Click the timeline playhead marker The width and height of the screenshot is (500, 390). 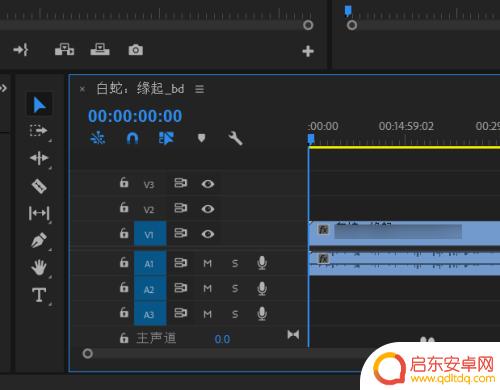click(311, 139)
